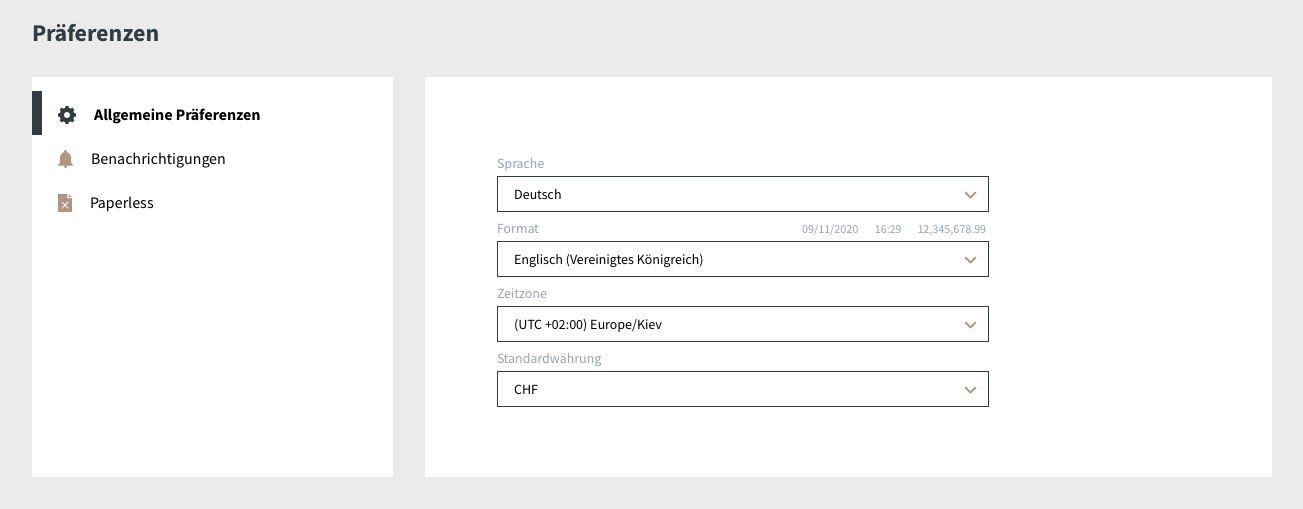
Task: Click the Präferenzen page heading
Action: (95, 33)
